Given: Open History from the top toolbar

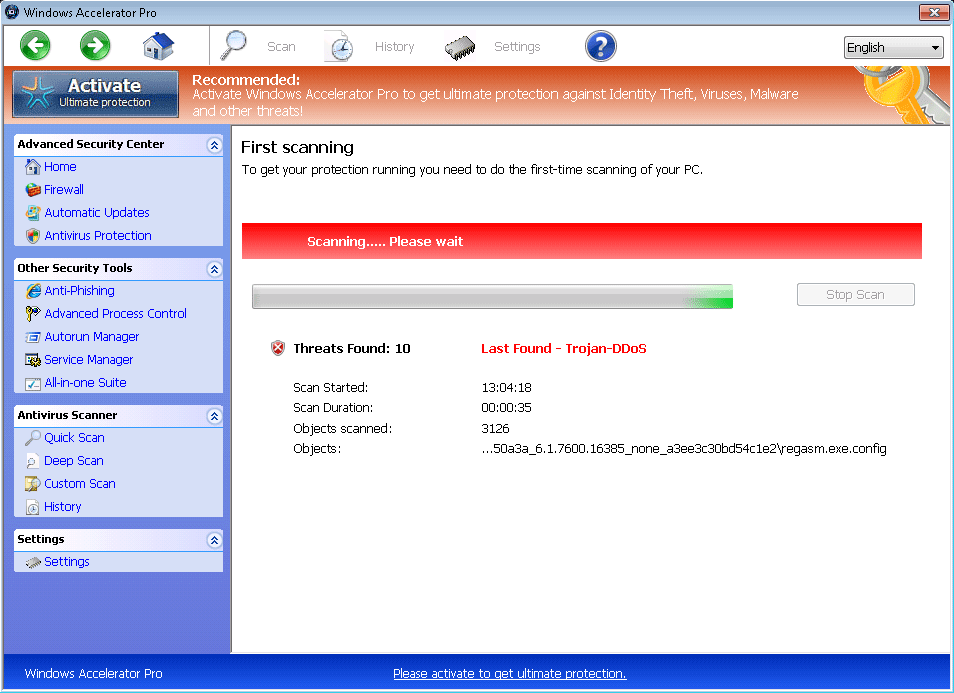Looking at the screenshot, I should point(340,47).
